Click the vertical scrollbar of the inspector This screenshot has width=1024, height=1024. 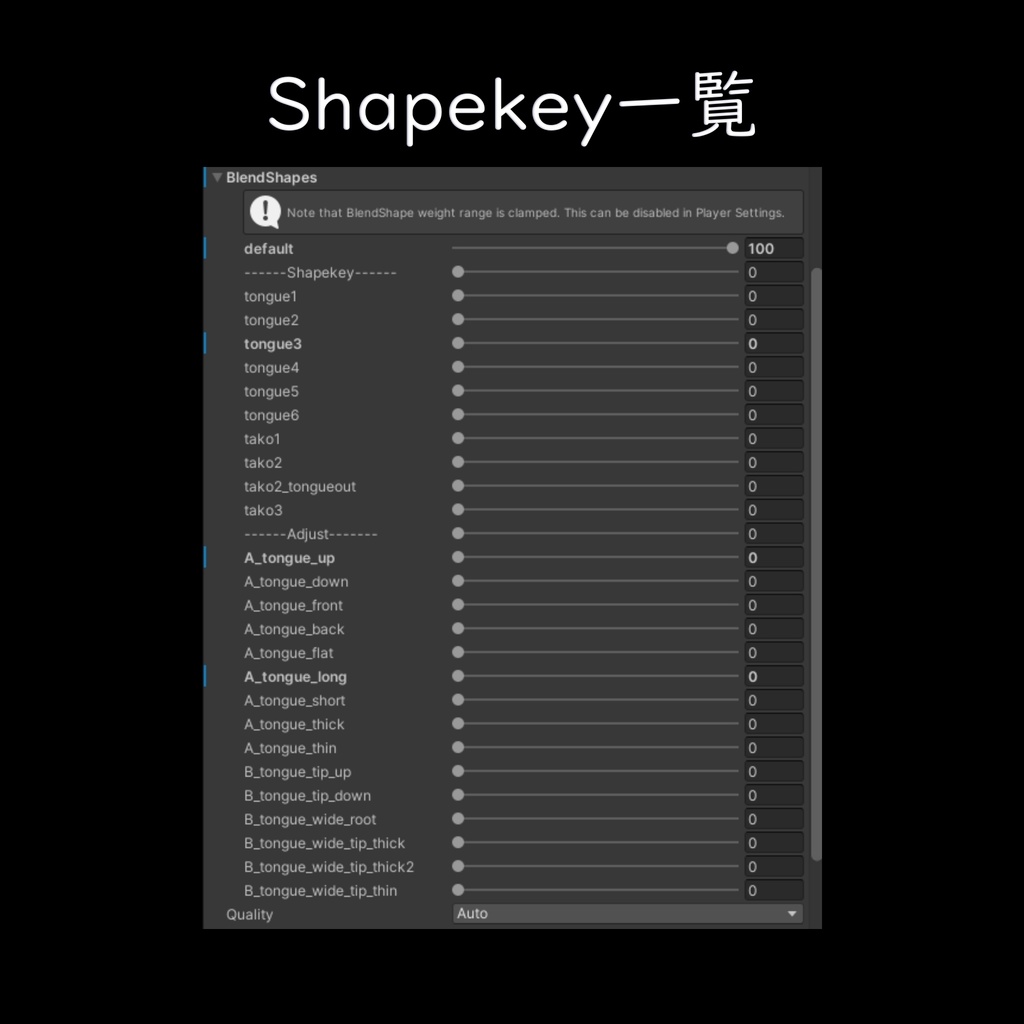click(x=816, y=564)
